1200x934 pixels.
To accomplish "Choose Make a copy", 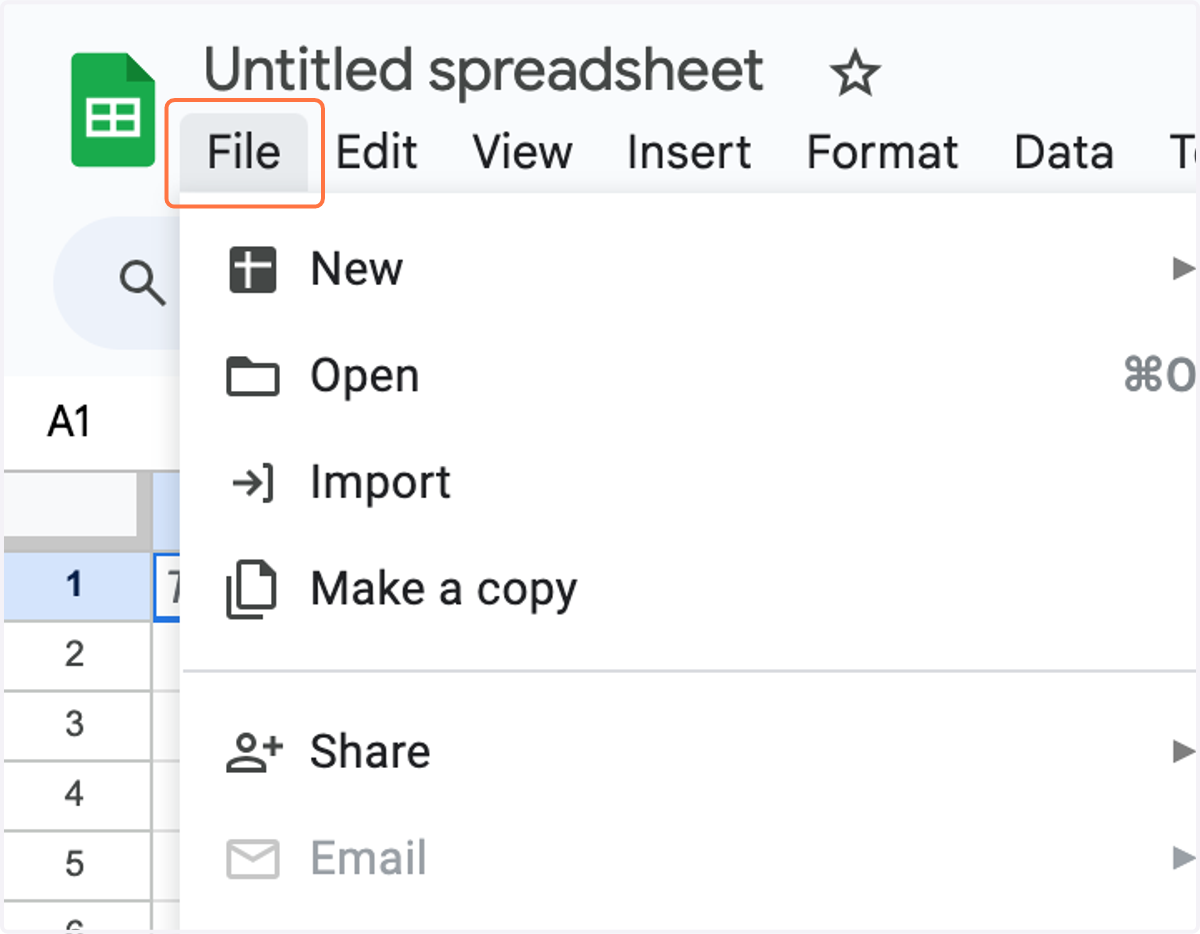I will tap(688, 590).
